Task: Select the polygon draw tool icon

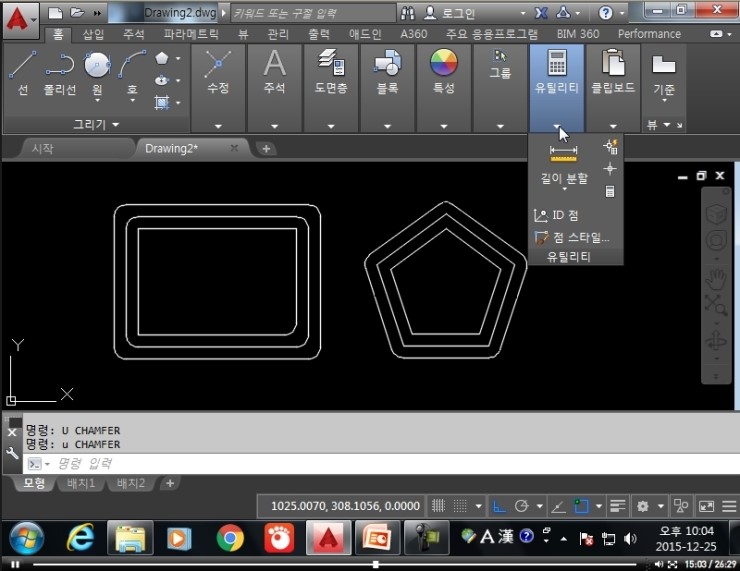Action: pyautogui.click(x=161, y=58)
